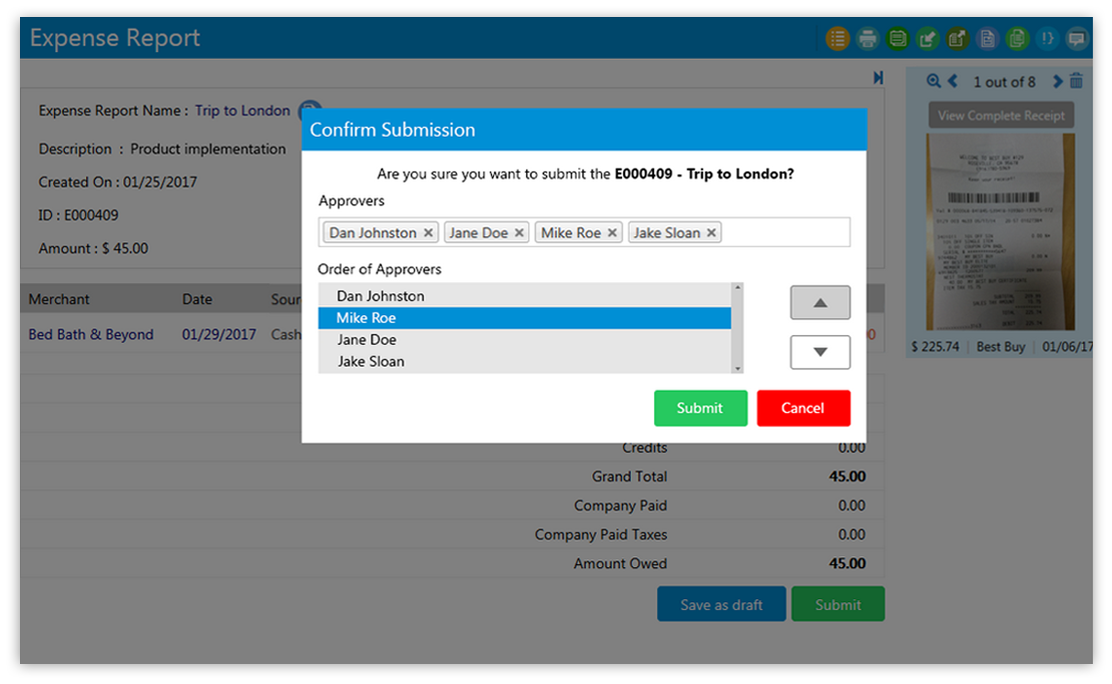The height and width of the screenshot is (684, 1112).
Task: Move selected approver down in order
Action: (820, 352)
